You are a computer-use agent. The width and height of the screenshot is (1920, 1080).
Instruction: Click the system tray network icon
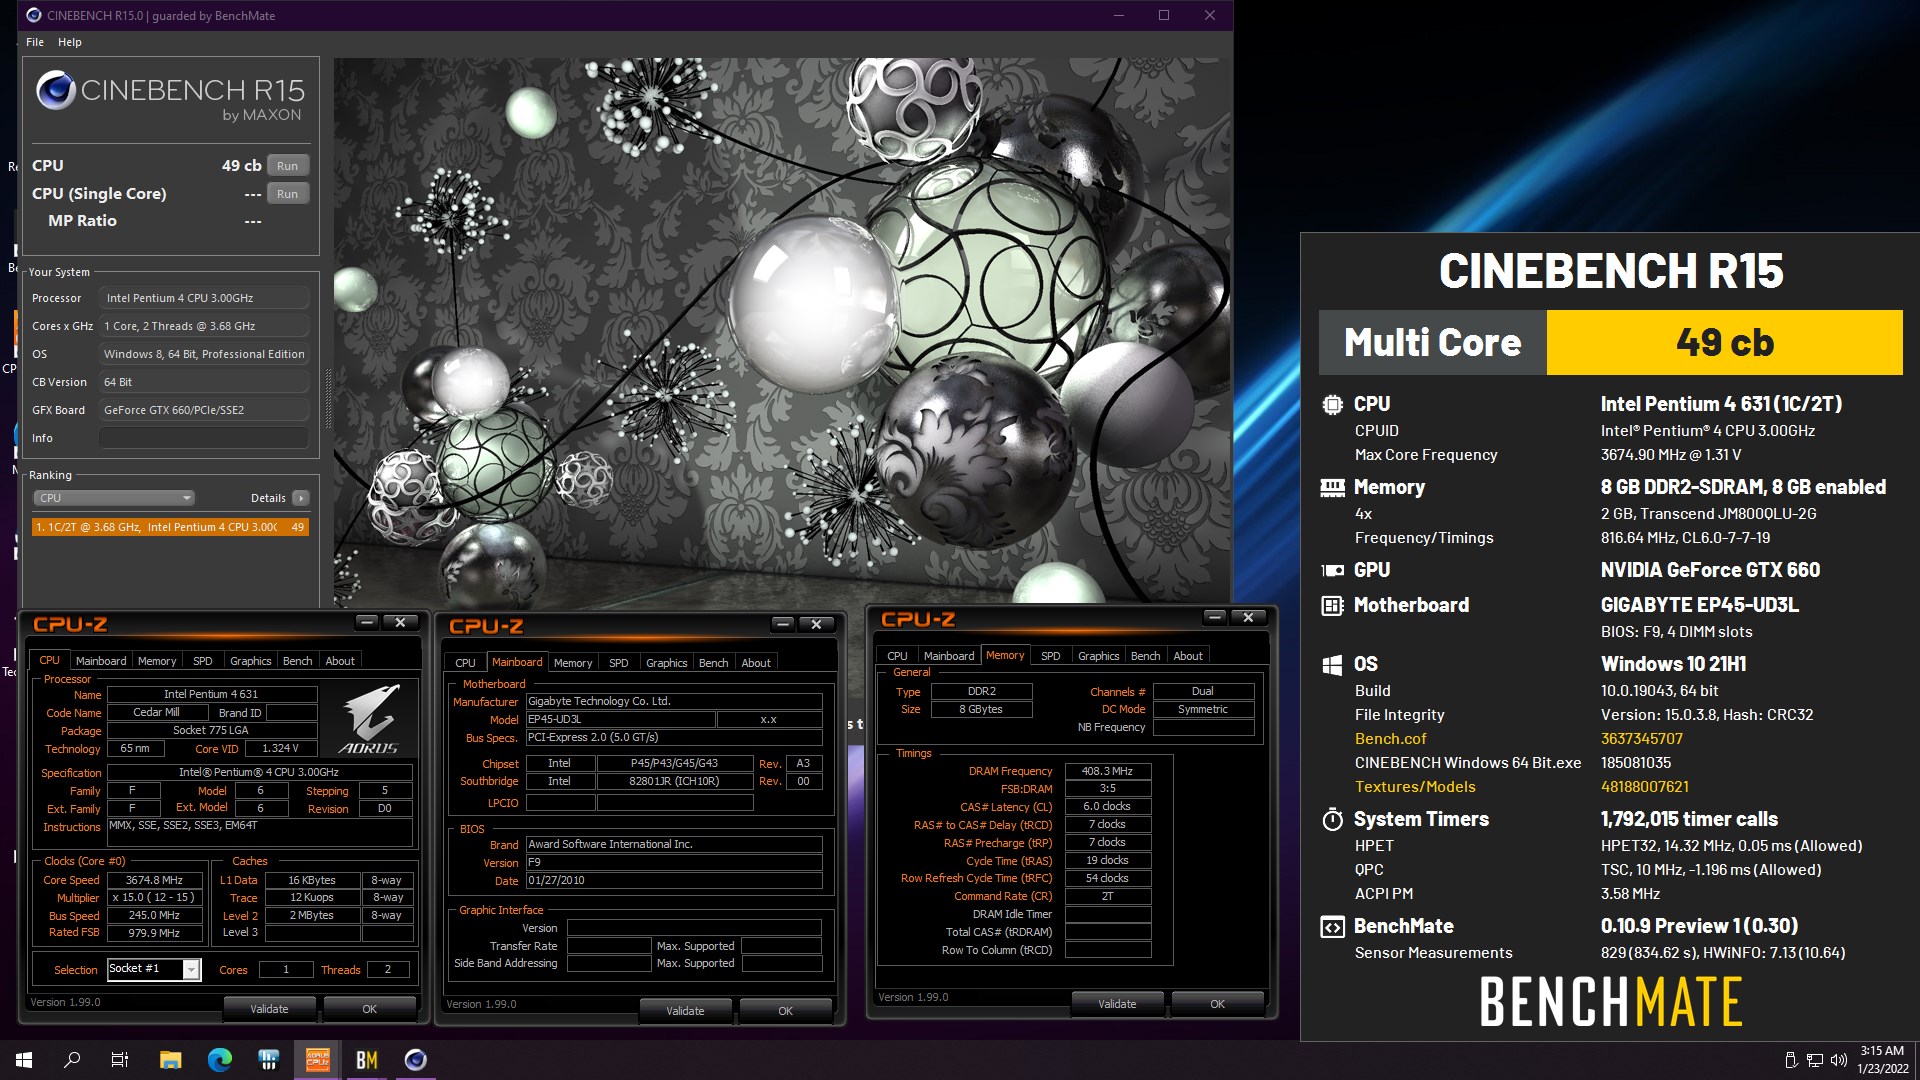[1814, 1060]
